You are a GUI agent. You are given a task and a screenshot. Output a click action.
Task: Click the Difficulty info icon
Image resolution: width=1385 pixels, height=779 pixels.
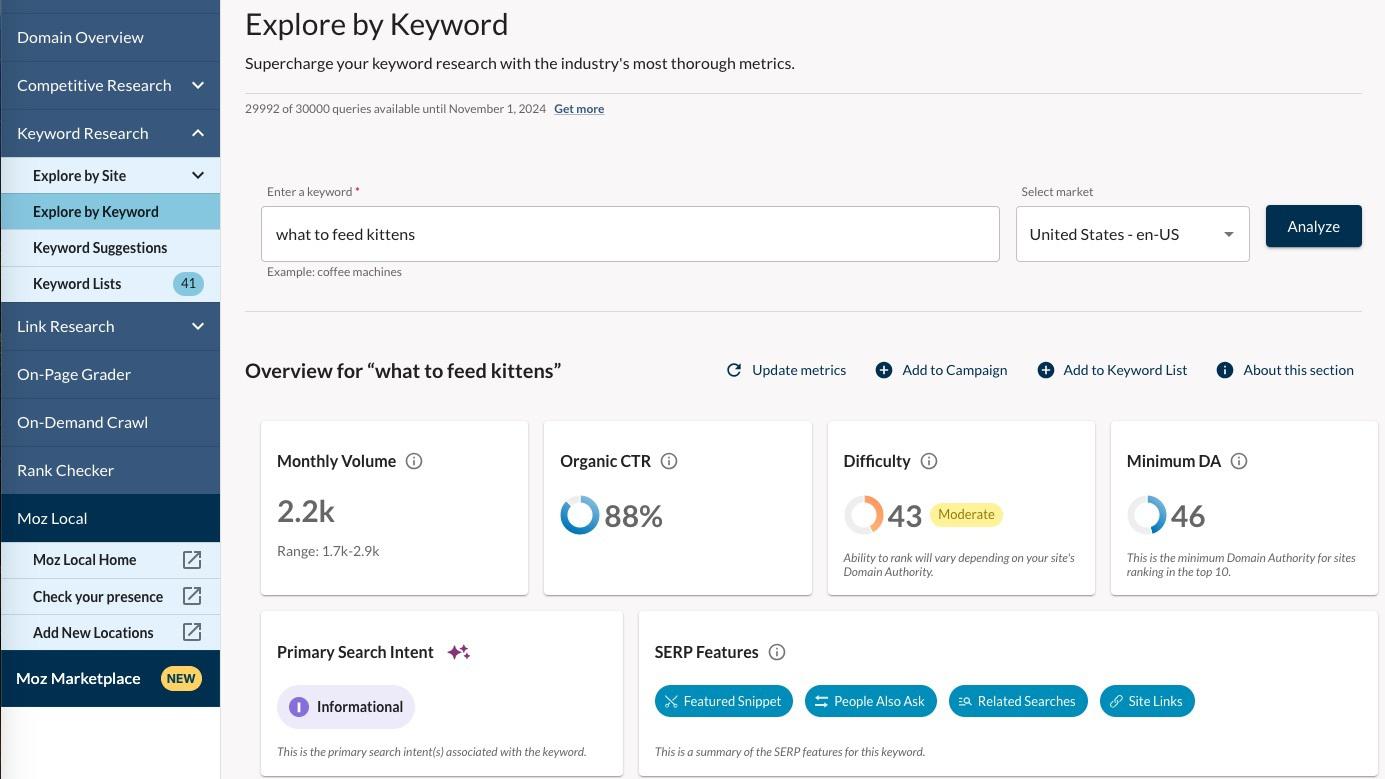[929, 461]
